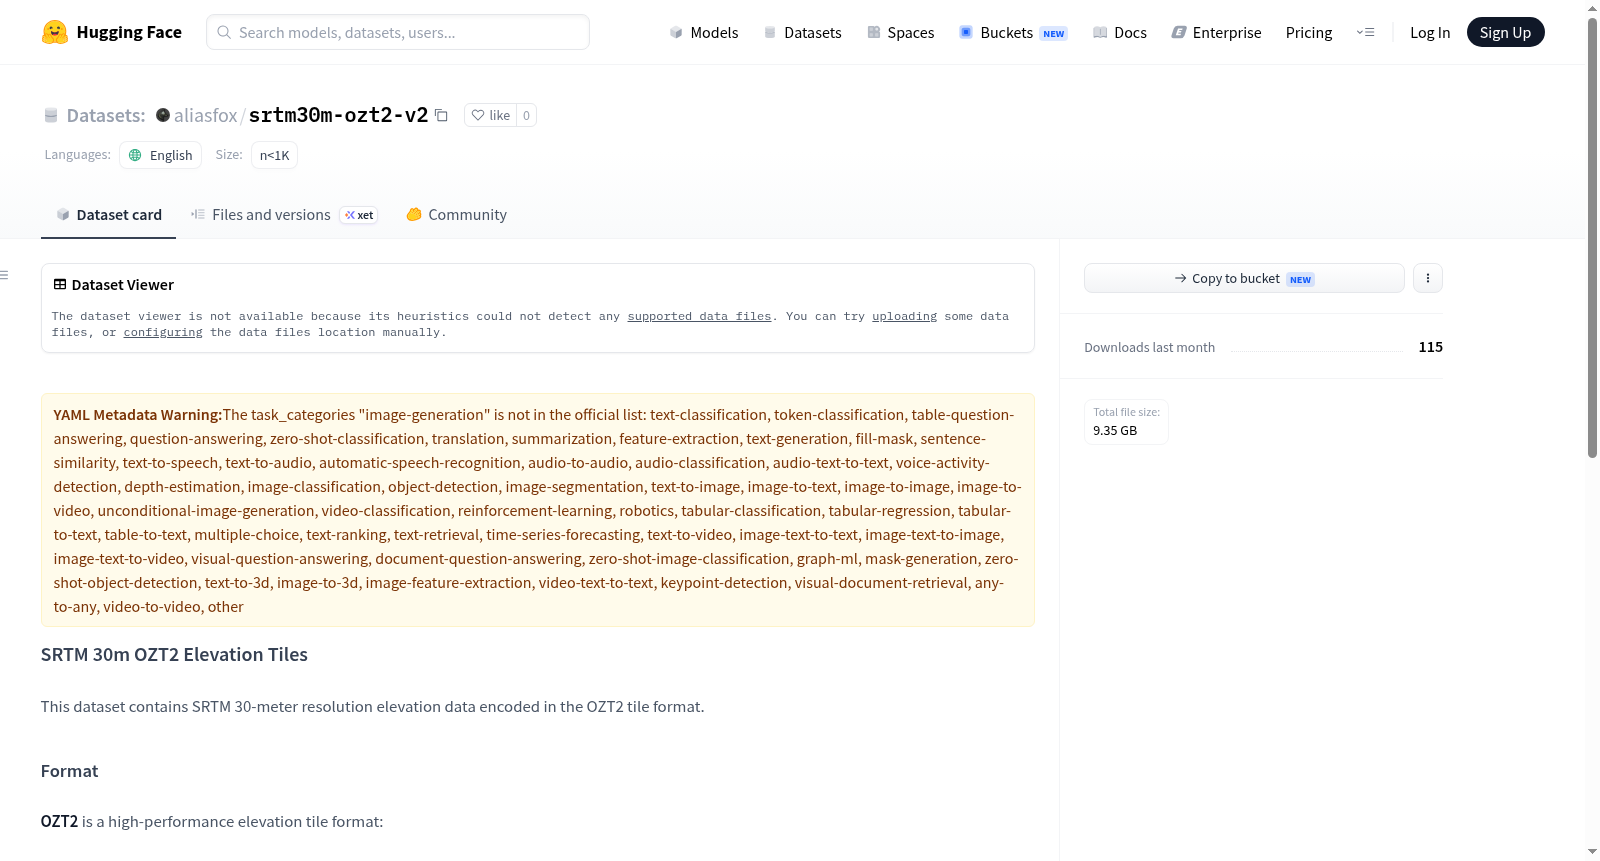Click the NEW badge next to Buckets
Viewport: 1600px width, 861px height.
click(x=1054, y=34)
